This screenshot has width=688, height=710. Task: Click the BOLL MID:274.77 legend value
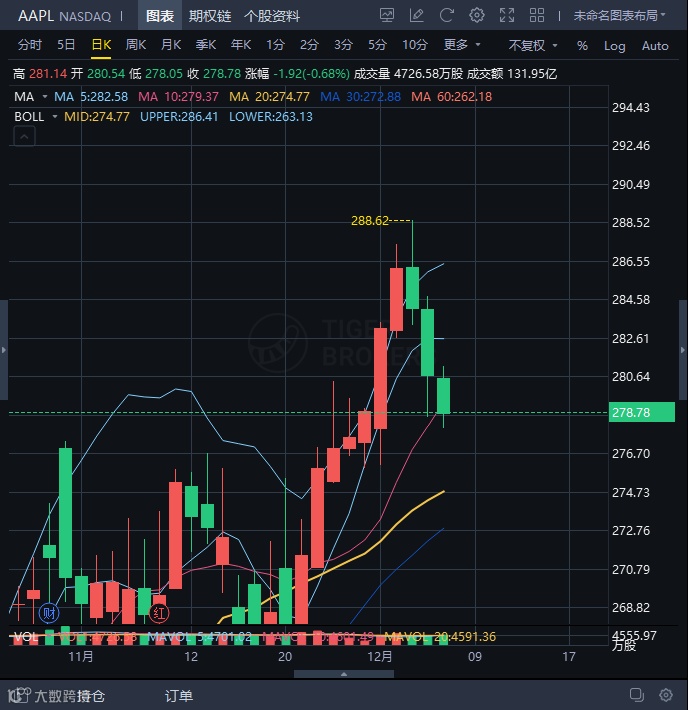pyautogui.click(x=97, y=116)
